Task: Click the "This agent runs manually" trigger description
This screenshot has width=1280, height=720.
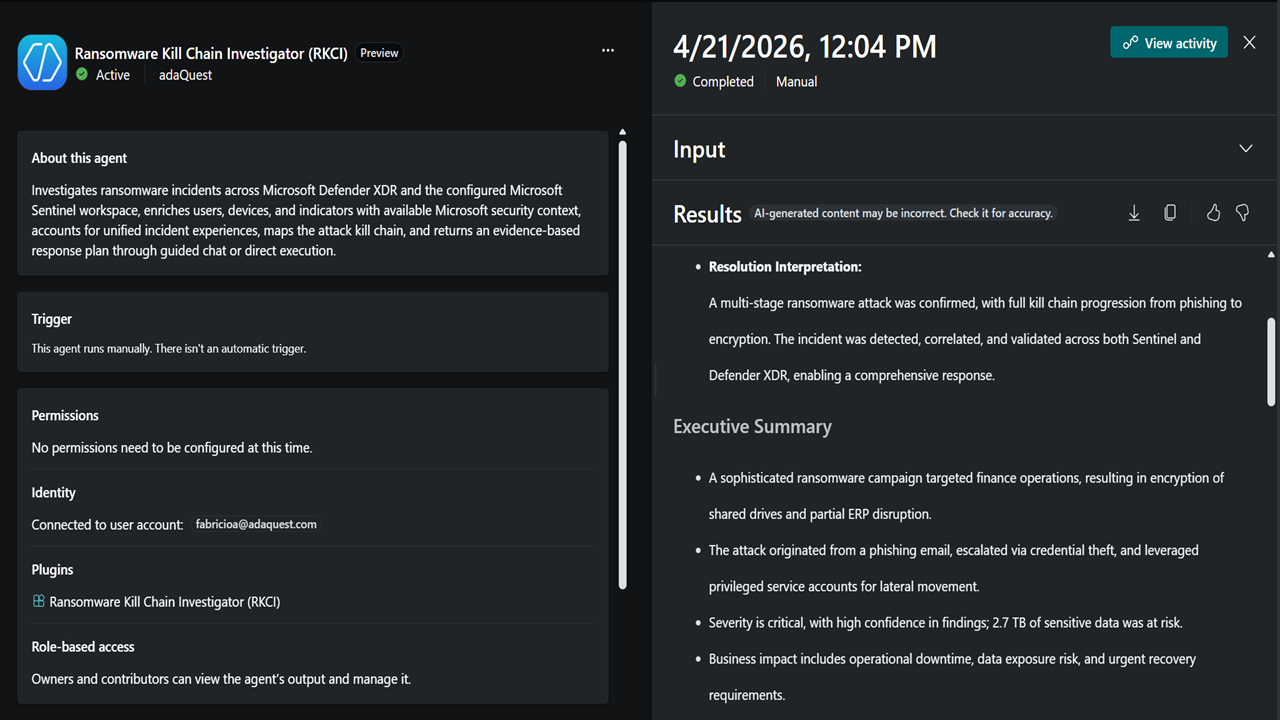Action: point(169,349)
